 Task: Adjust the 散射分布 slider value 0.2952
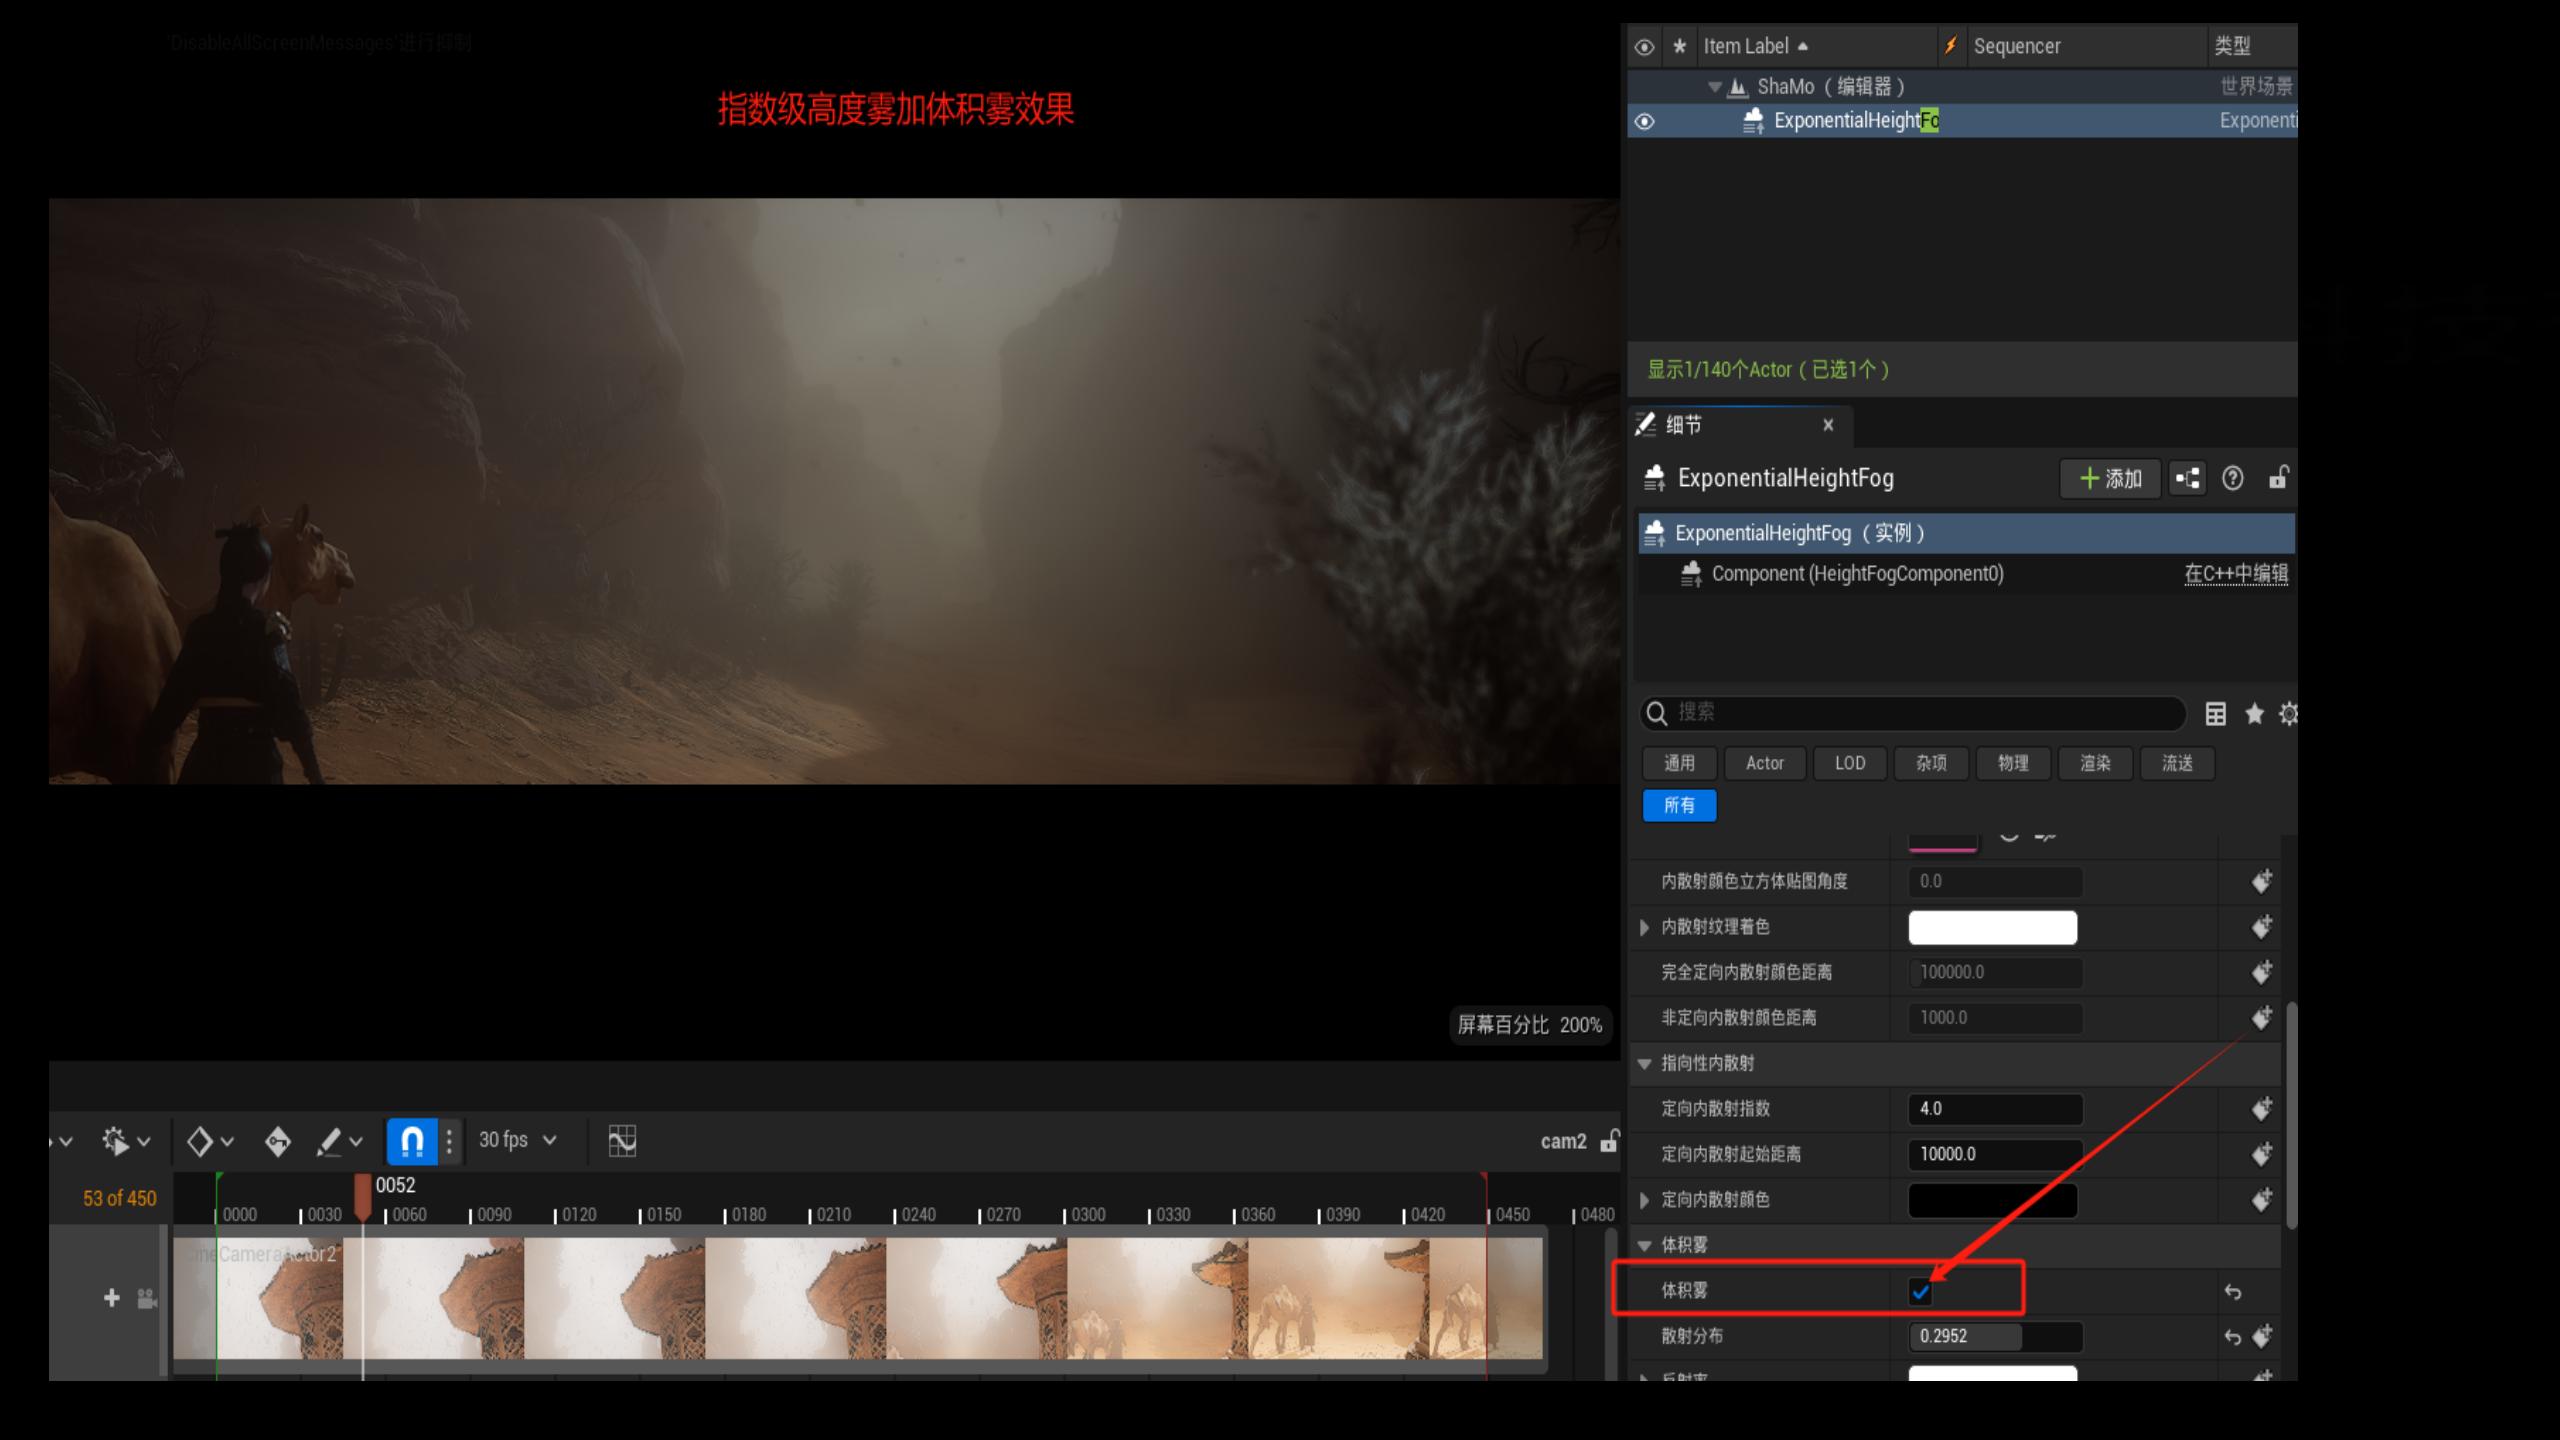(x=1995, y=1336)
